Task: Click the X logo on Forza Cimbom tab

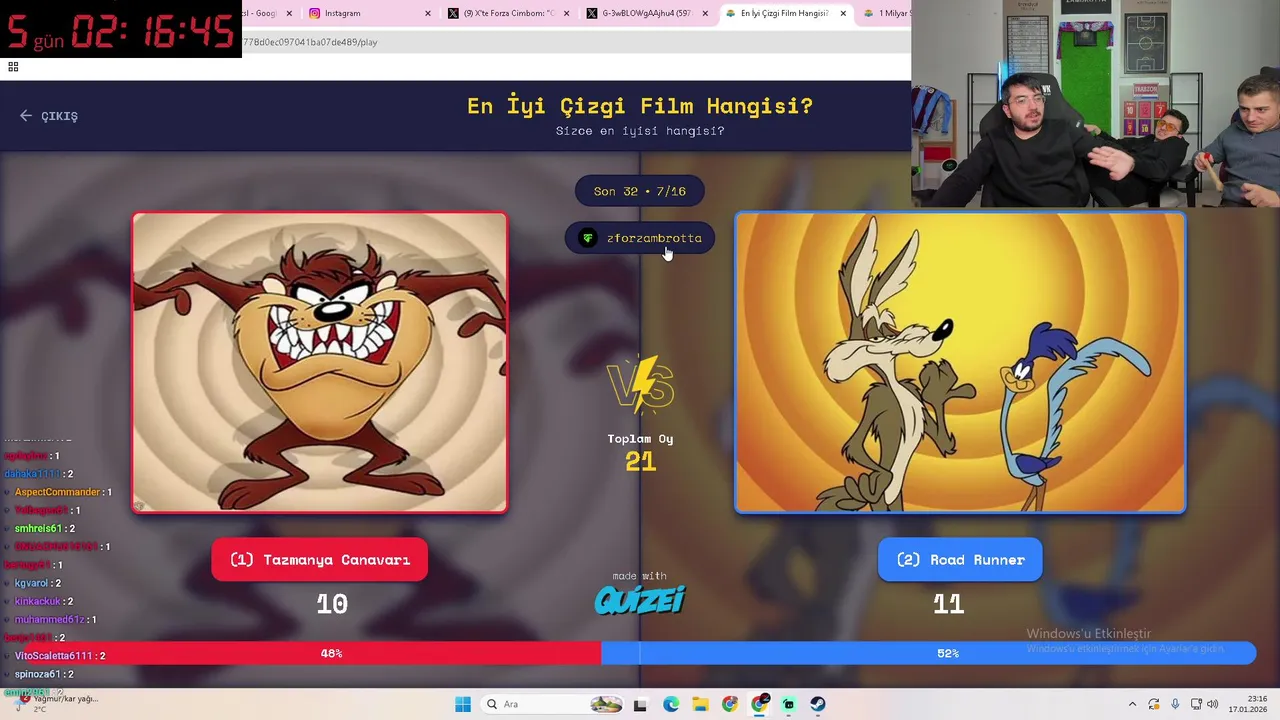Action: tap(453, 13)
